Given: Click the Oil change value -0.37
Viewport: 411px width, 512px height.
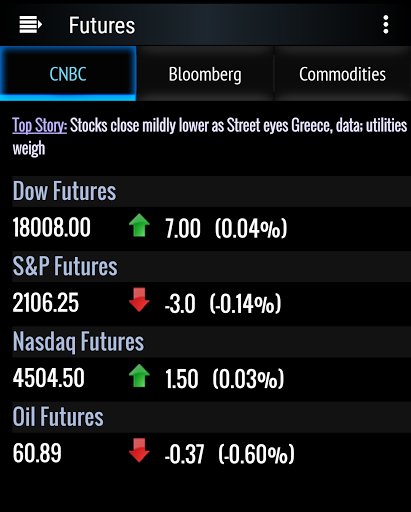Looking at the screenshot, I should coord(184,454).
